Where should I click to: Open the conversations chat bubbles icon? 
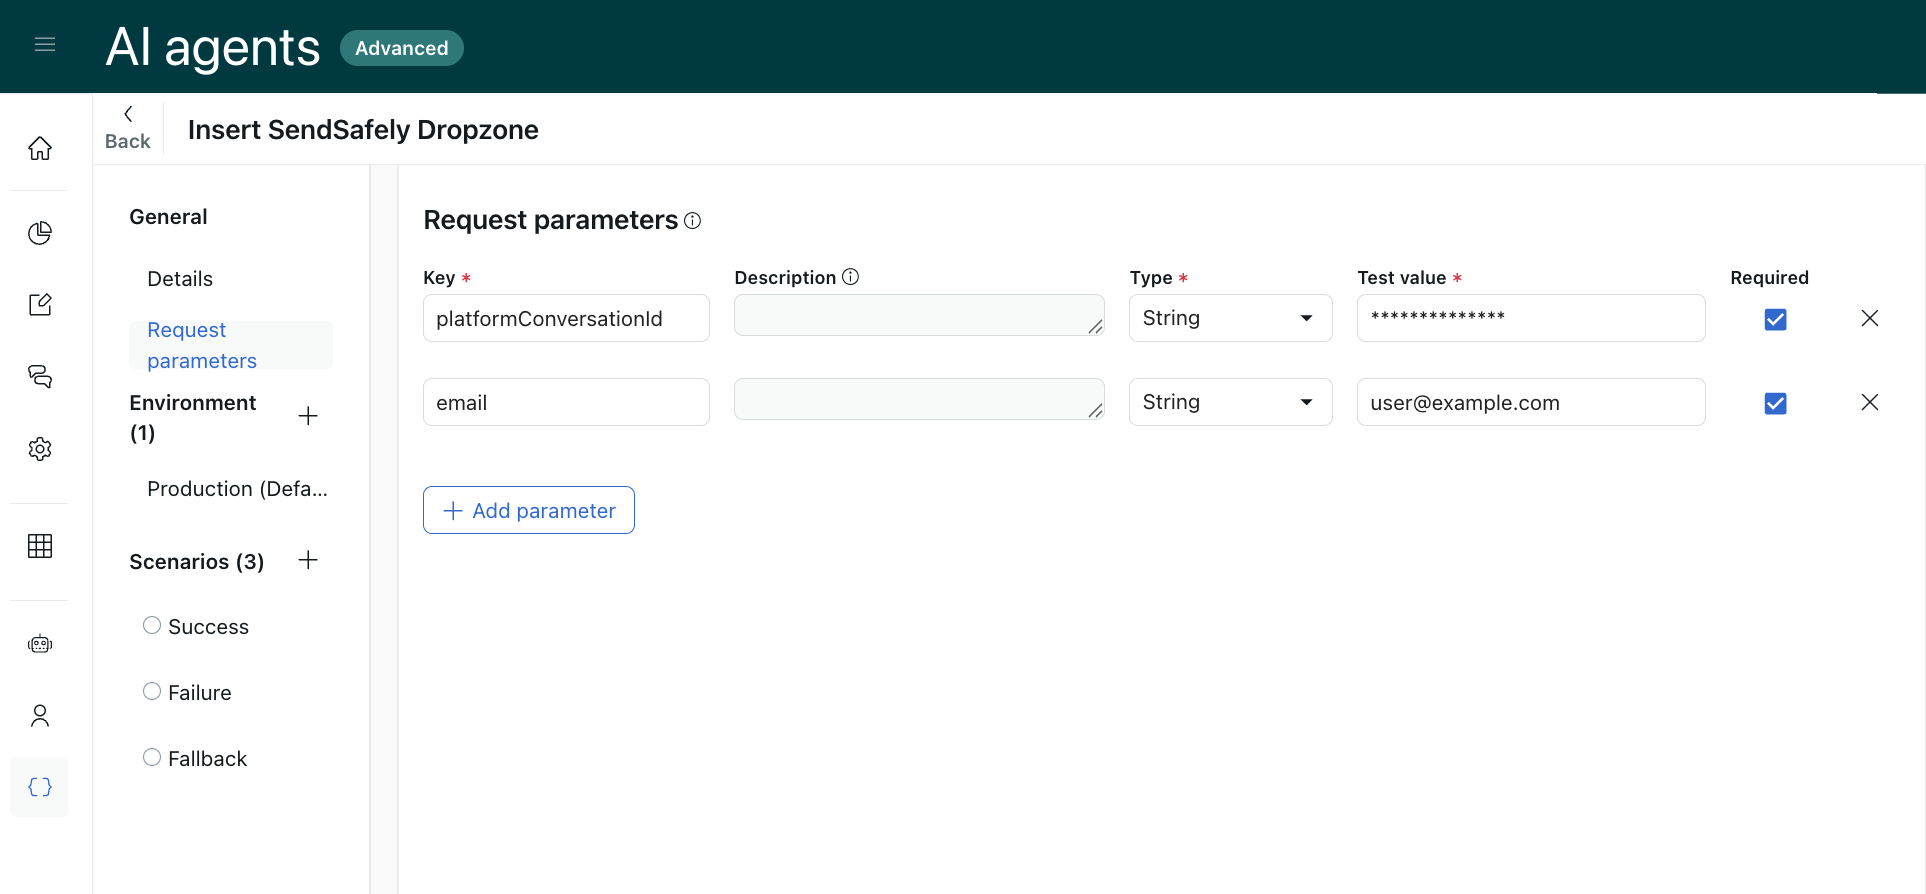tap(40, 377)
